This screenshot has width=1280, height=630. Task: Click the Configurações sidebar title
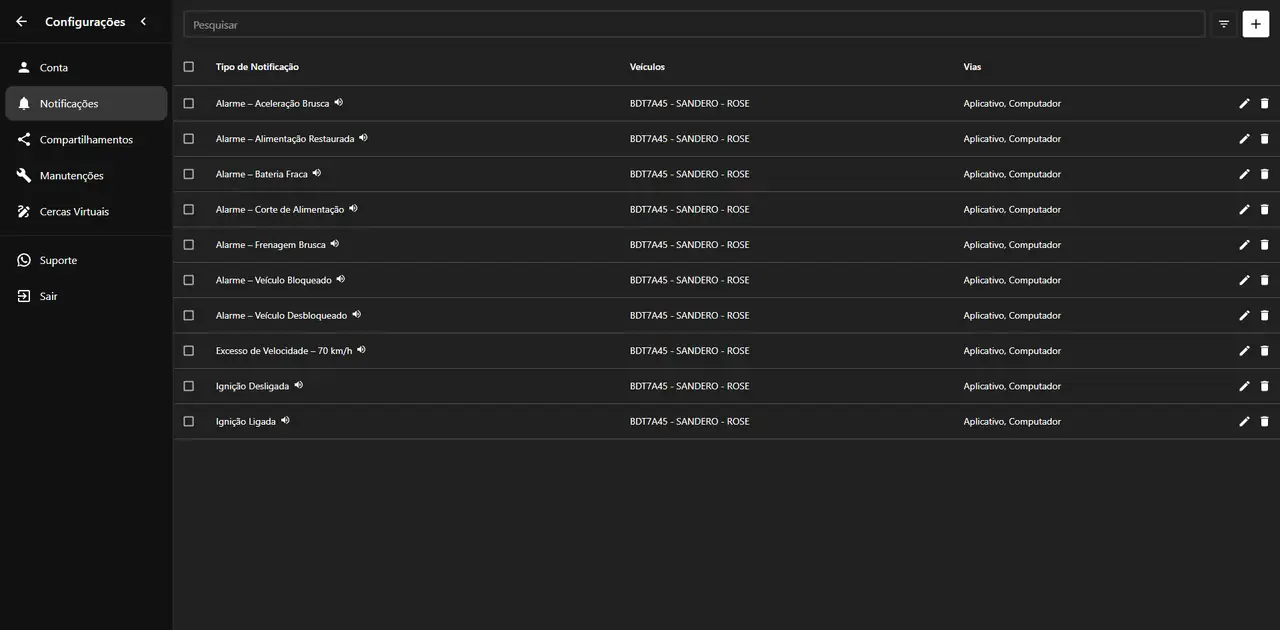pyautogui.click(x=85, y=22)
